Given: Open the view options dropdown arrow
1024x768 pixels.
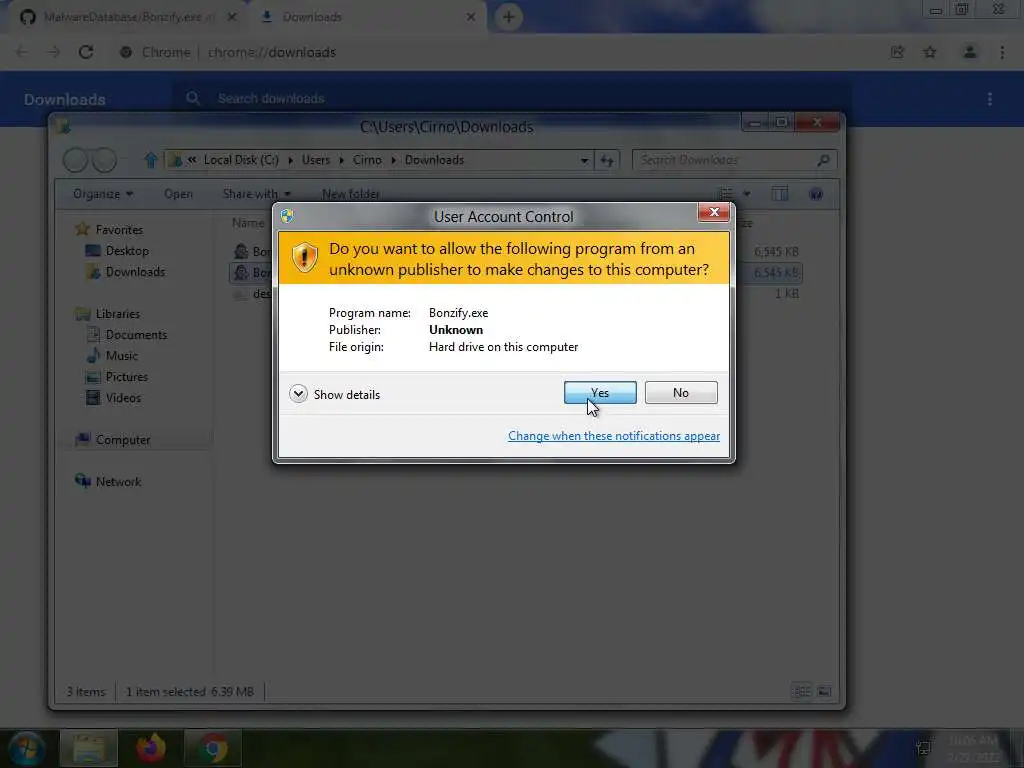Looking at the screenshot, I should pos(746,193).
